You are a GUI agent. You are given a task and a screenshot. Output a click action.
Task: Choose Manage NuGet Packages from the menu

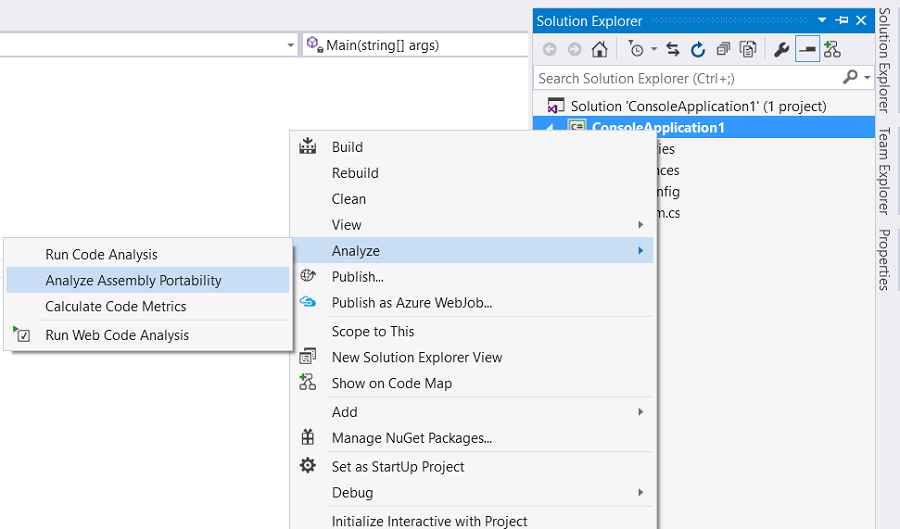(x=411, y=438)
